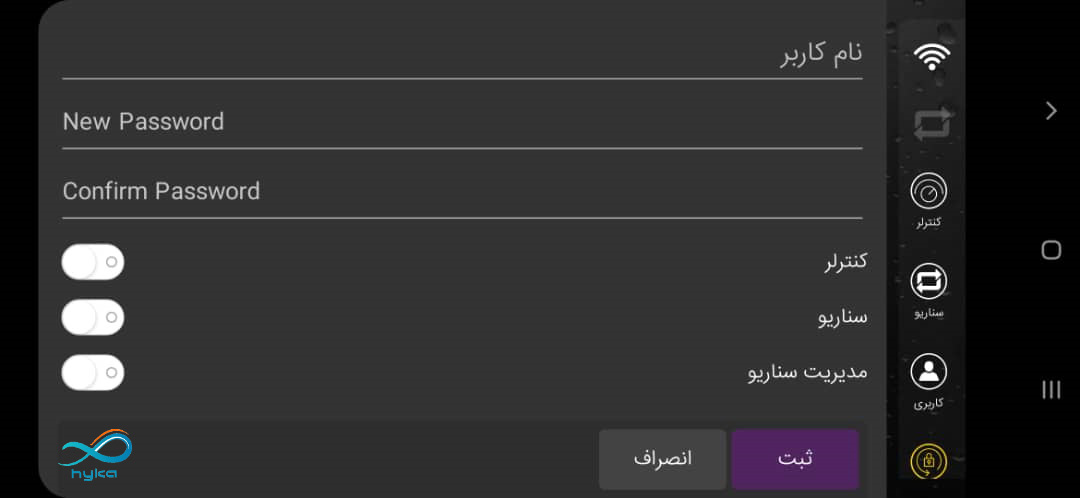Open the کنترلر gauge icon in sidebar
The width and height of the screenshot is (1080, 498).
pos(929,191)
